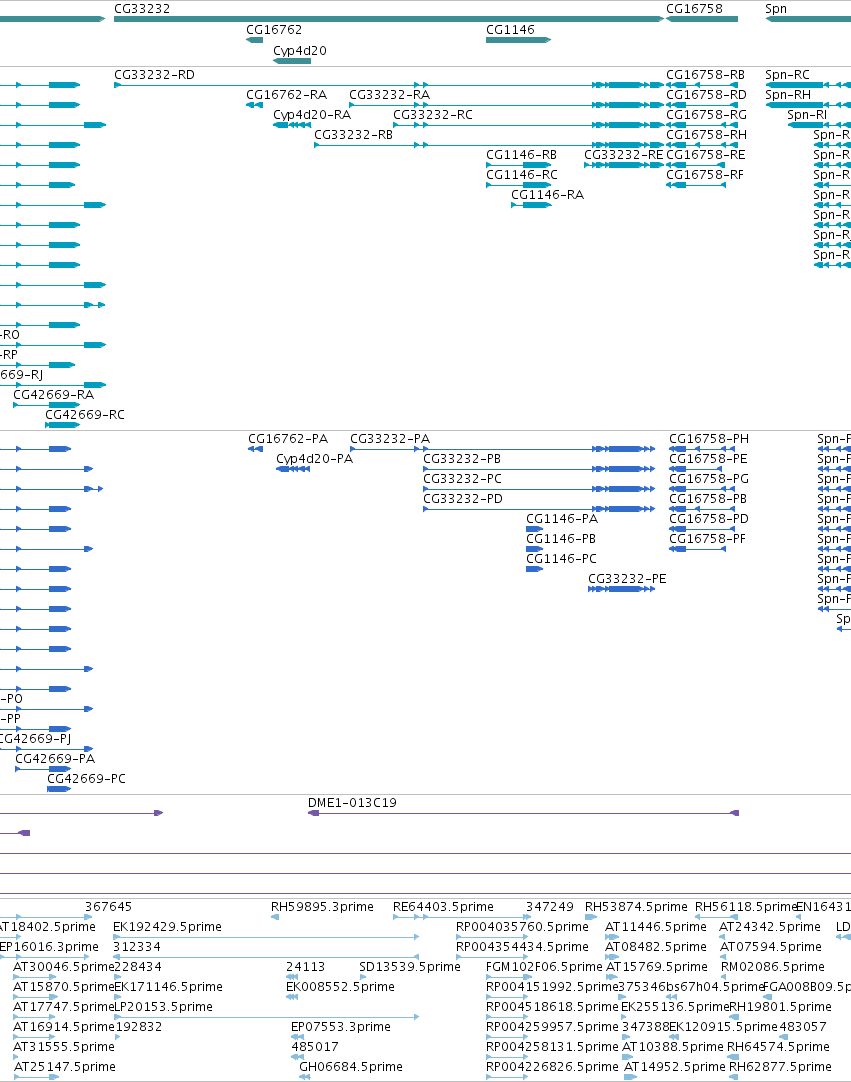Click transcript CG16758-RE

pos(696,165)
